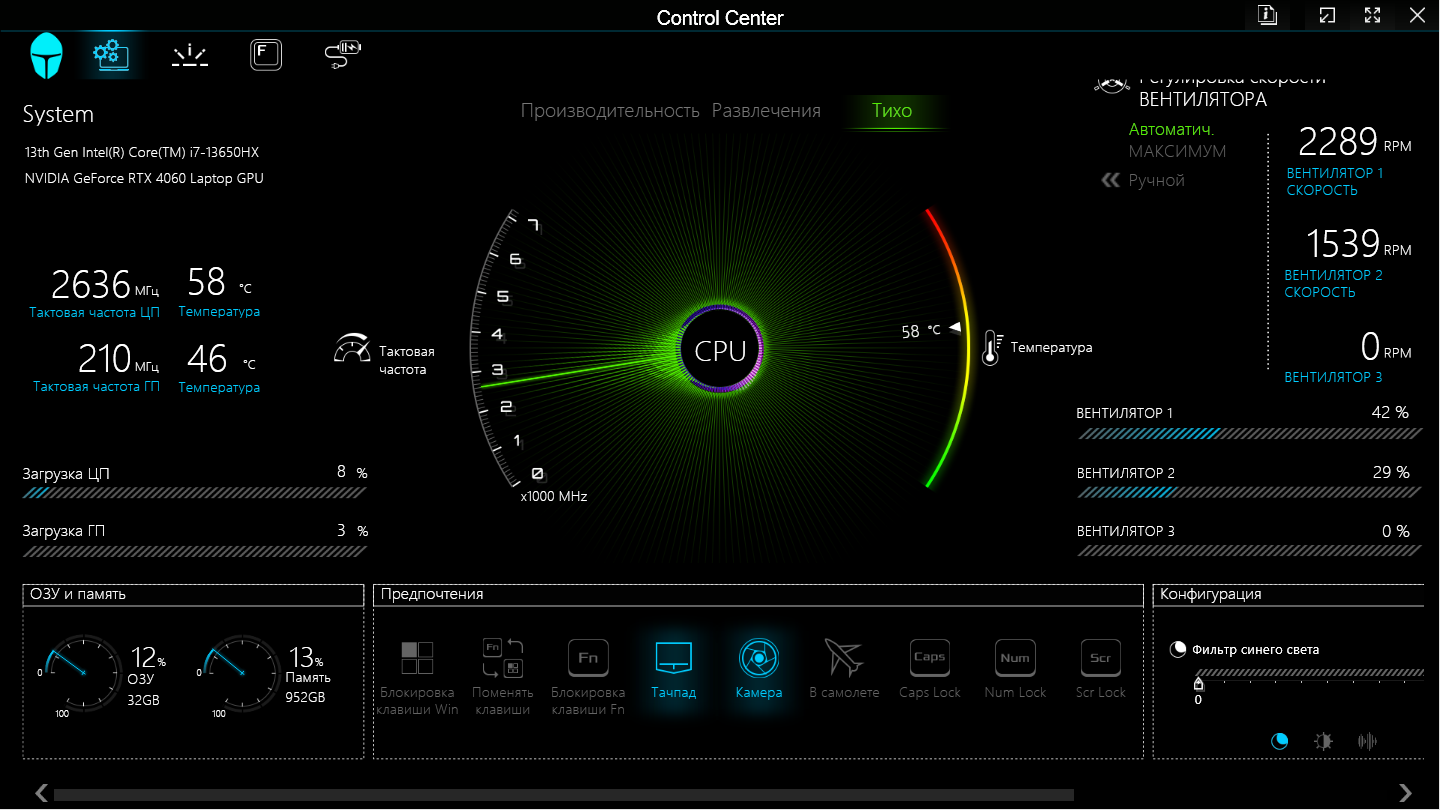1440x810 pixels.
Task: Open the F key macro tab icon
Action: [266, 54]
